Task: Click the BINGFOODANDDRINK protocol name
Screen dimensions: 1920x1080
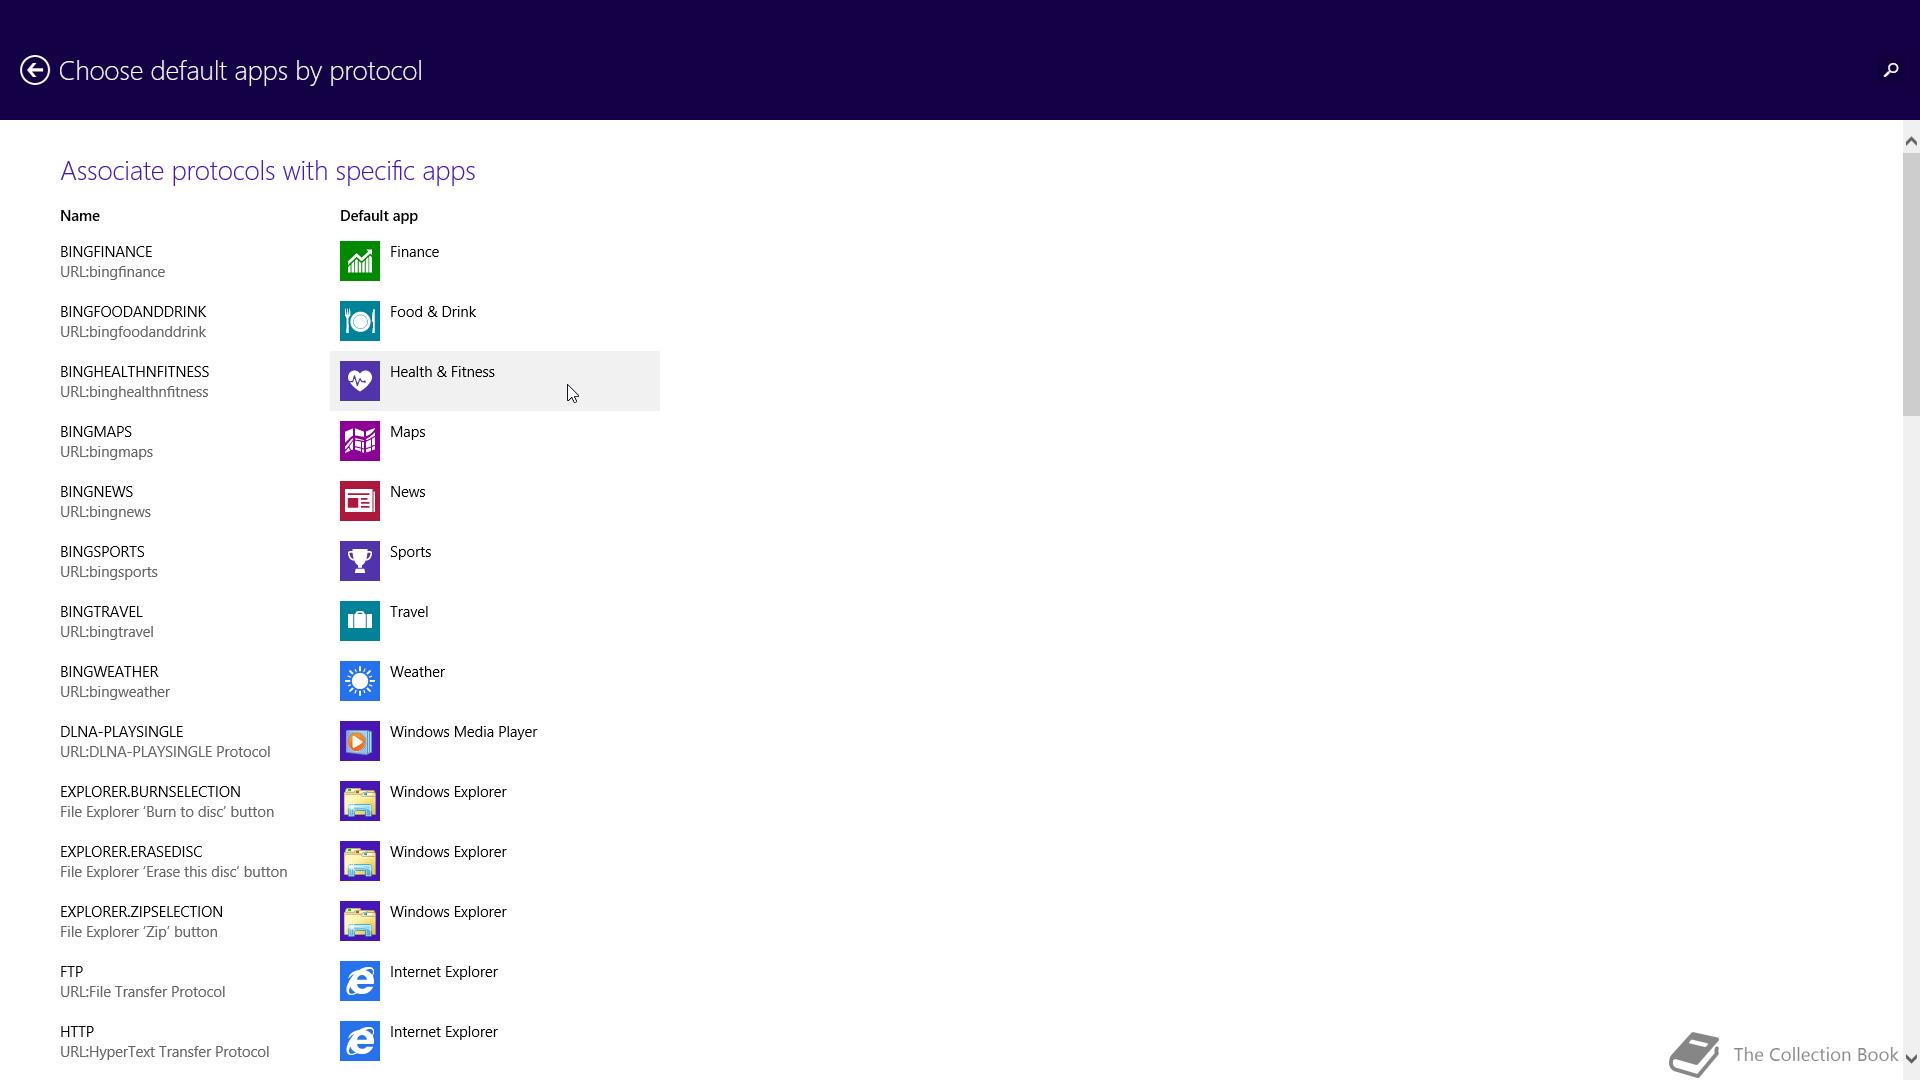Action: click(x=133, y=312)
